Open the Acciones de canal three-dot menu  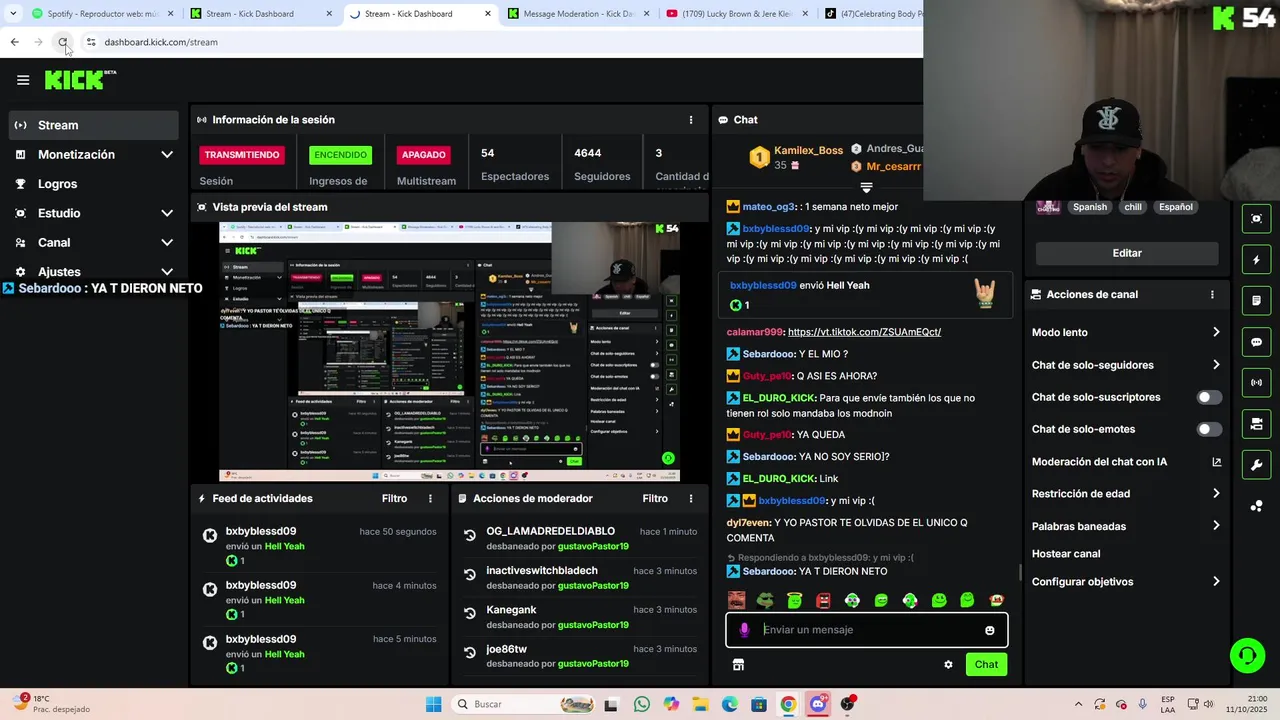click(1212, 295)
